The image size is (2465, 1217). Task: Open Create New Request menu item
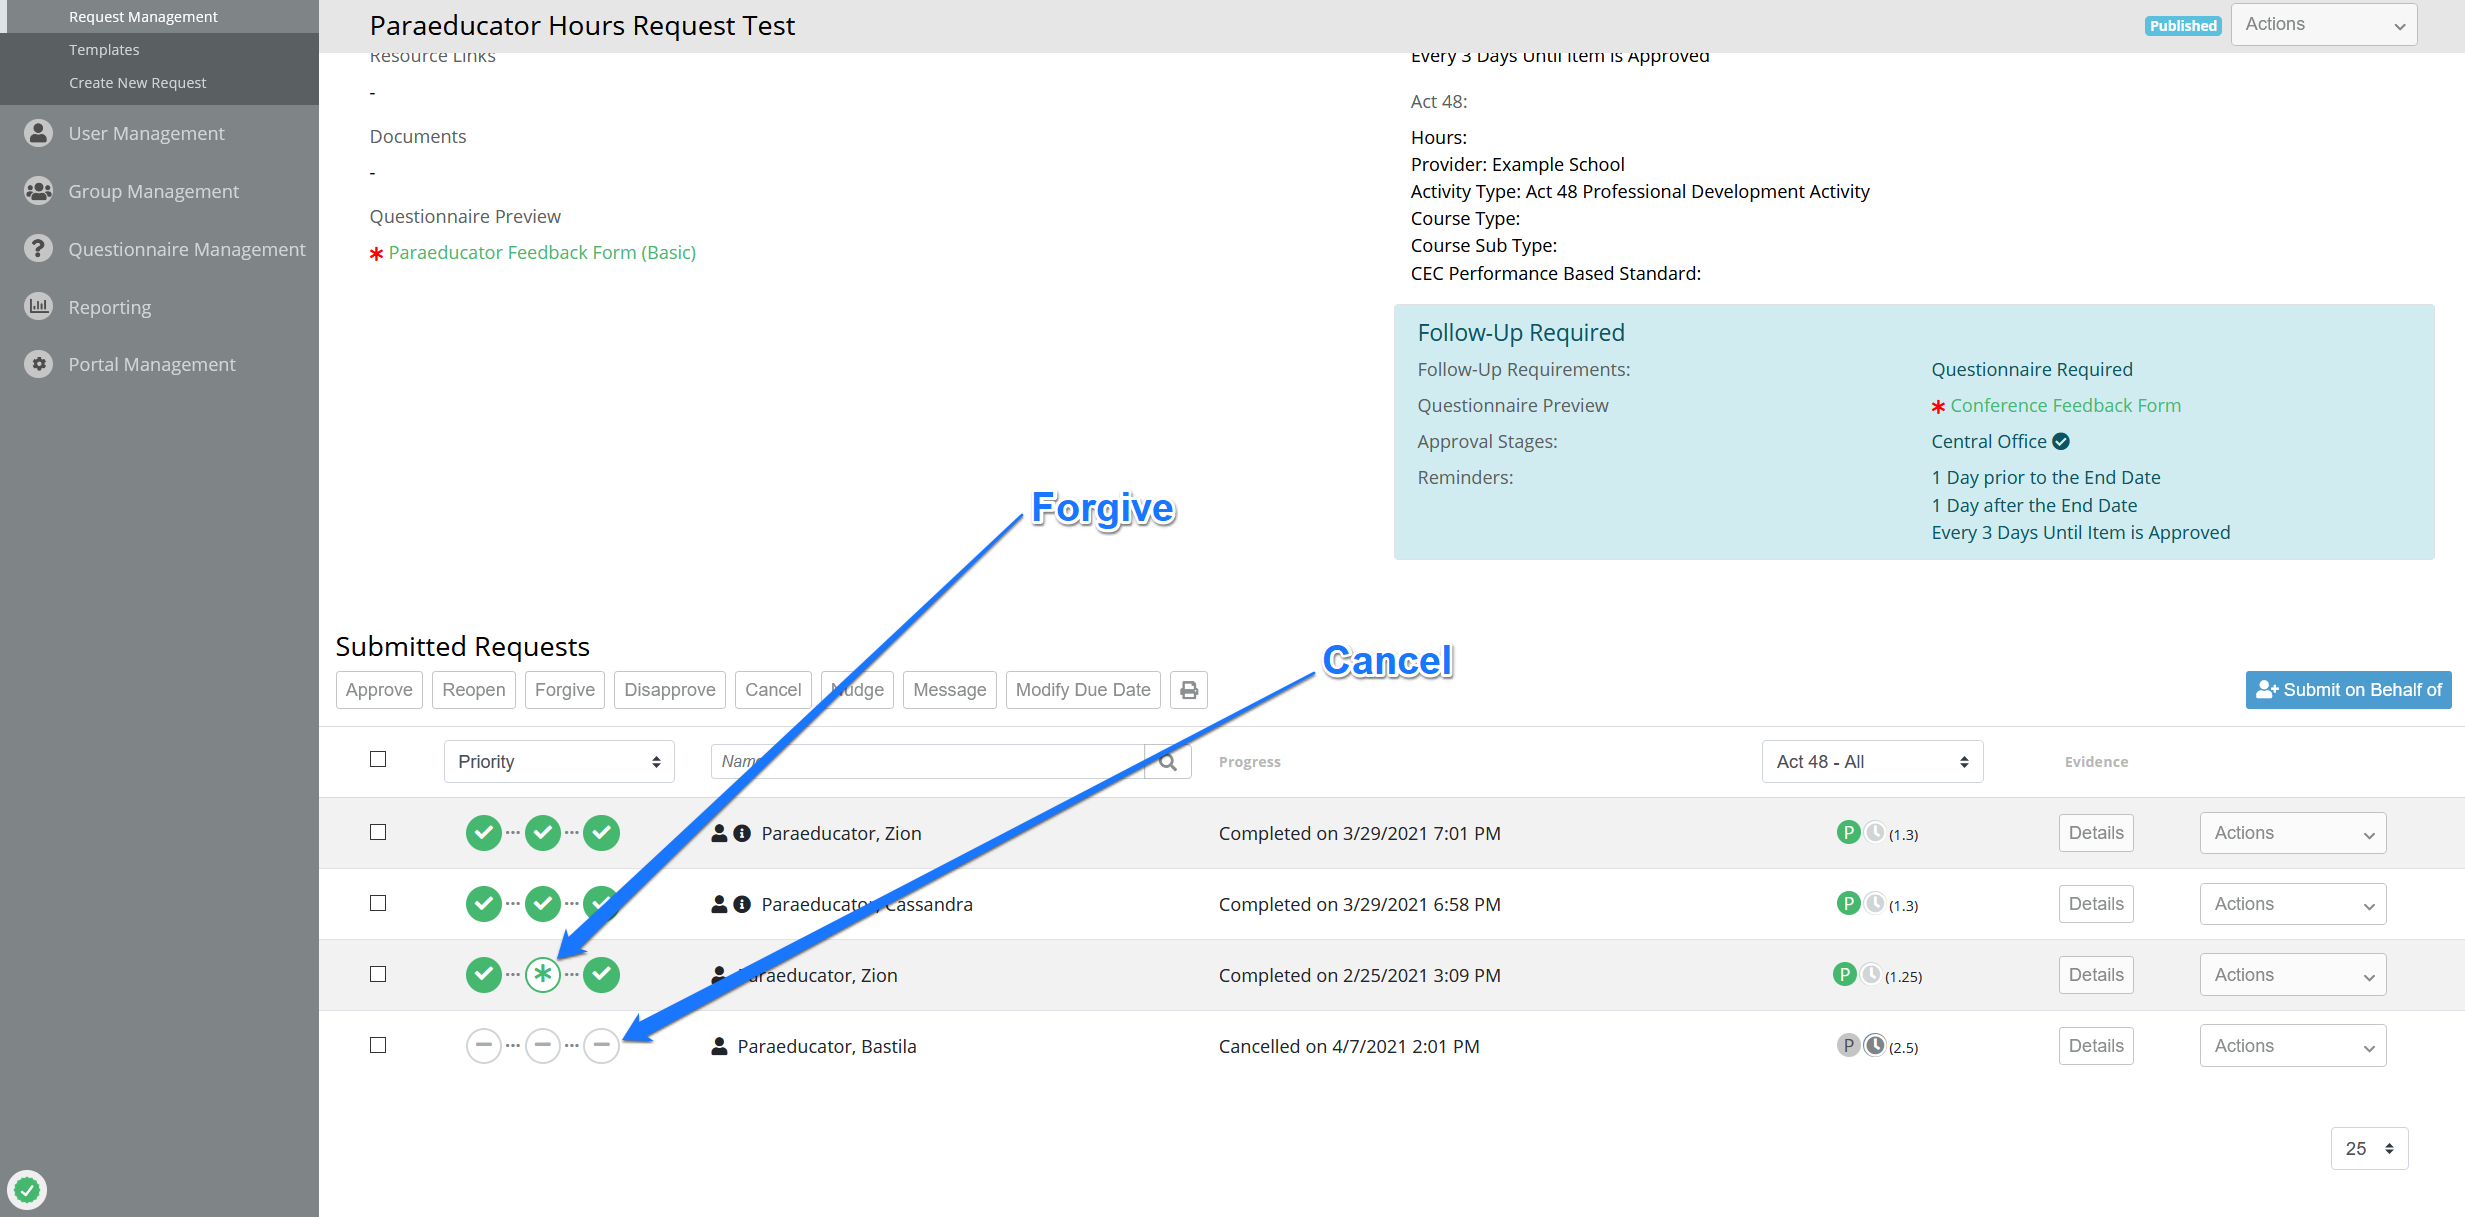click(137, 83)
